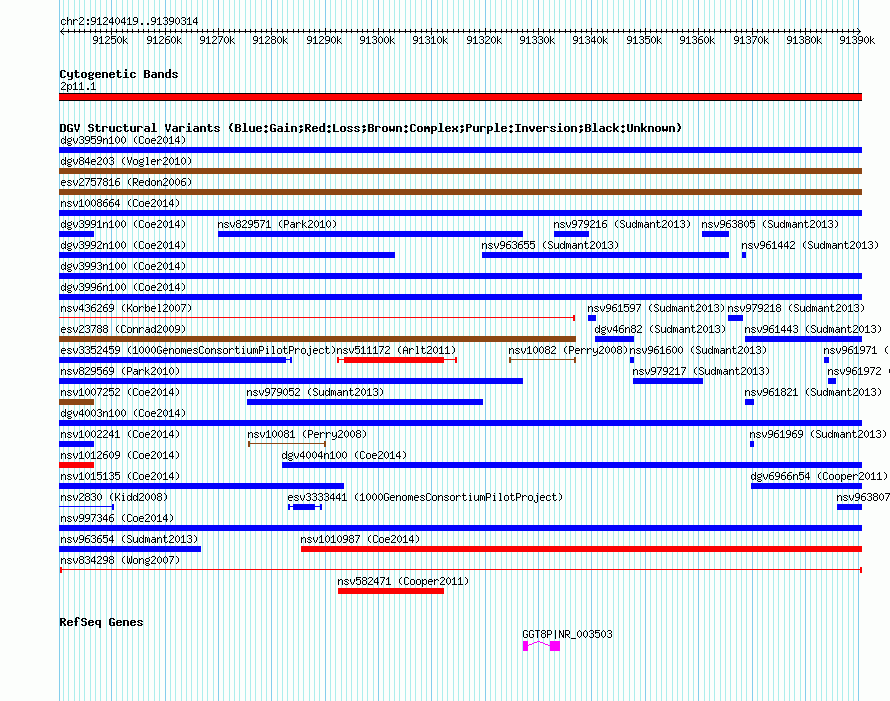The image size is (890, 701).
Task: Click the red nsv582471 loss bar
Action: [x=391, y=591]
